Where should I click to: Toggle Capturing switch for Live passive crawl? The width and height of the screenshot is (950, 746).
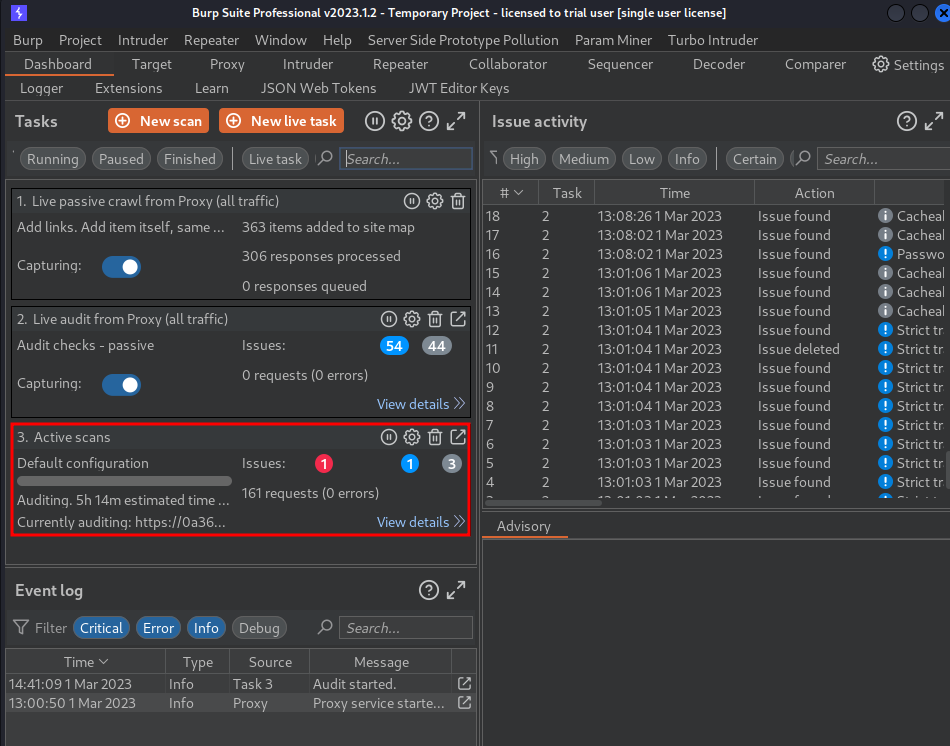click(x=122, y=267)
